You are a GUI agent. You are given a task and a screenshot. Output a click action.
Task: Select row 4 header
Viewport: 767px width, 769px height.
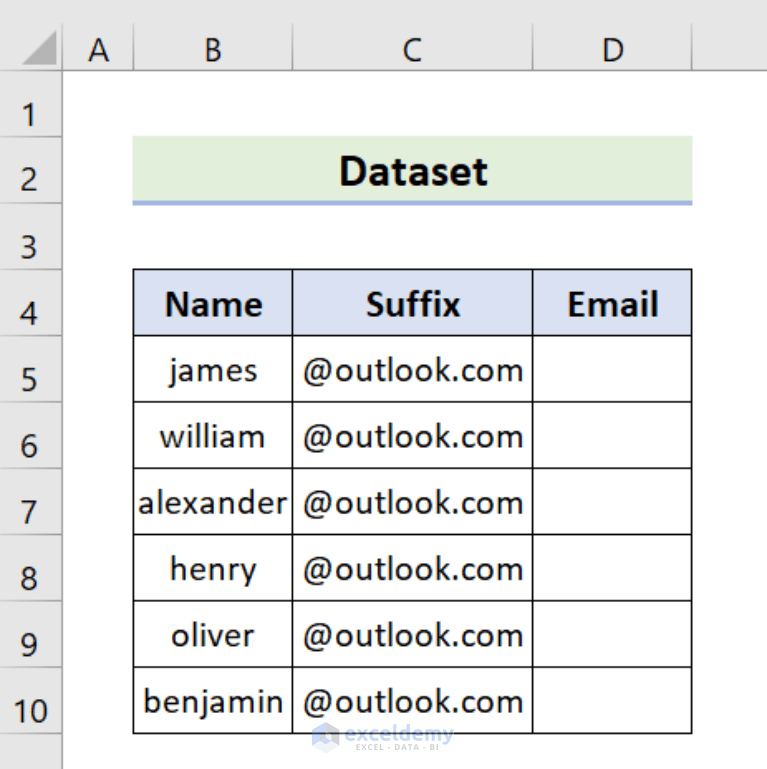30,303
